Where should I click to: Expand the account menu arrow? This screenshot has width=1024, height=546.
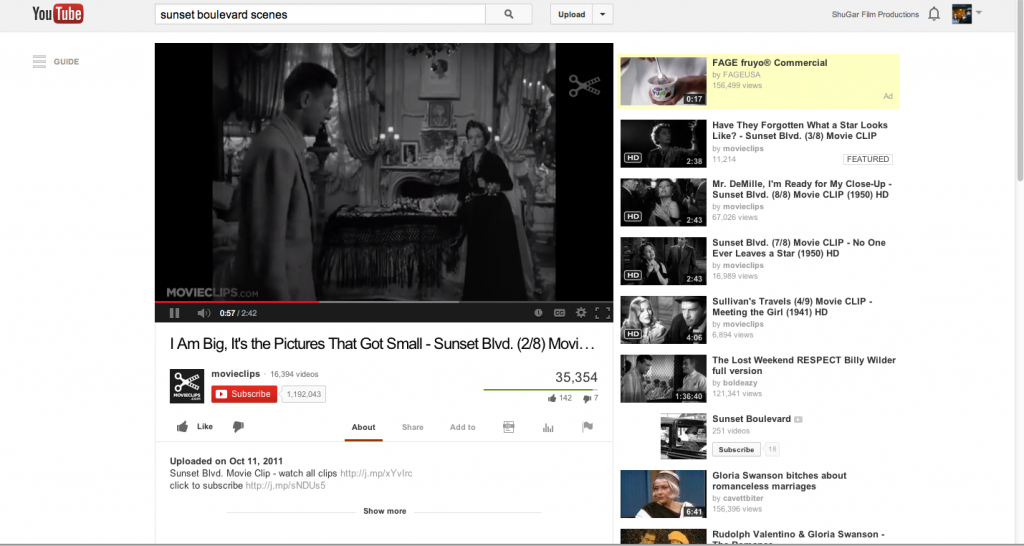click(978, 12)
